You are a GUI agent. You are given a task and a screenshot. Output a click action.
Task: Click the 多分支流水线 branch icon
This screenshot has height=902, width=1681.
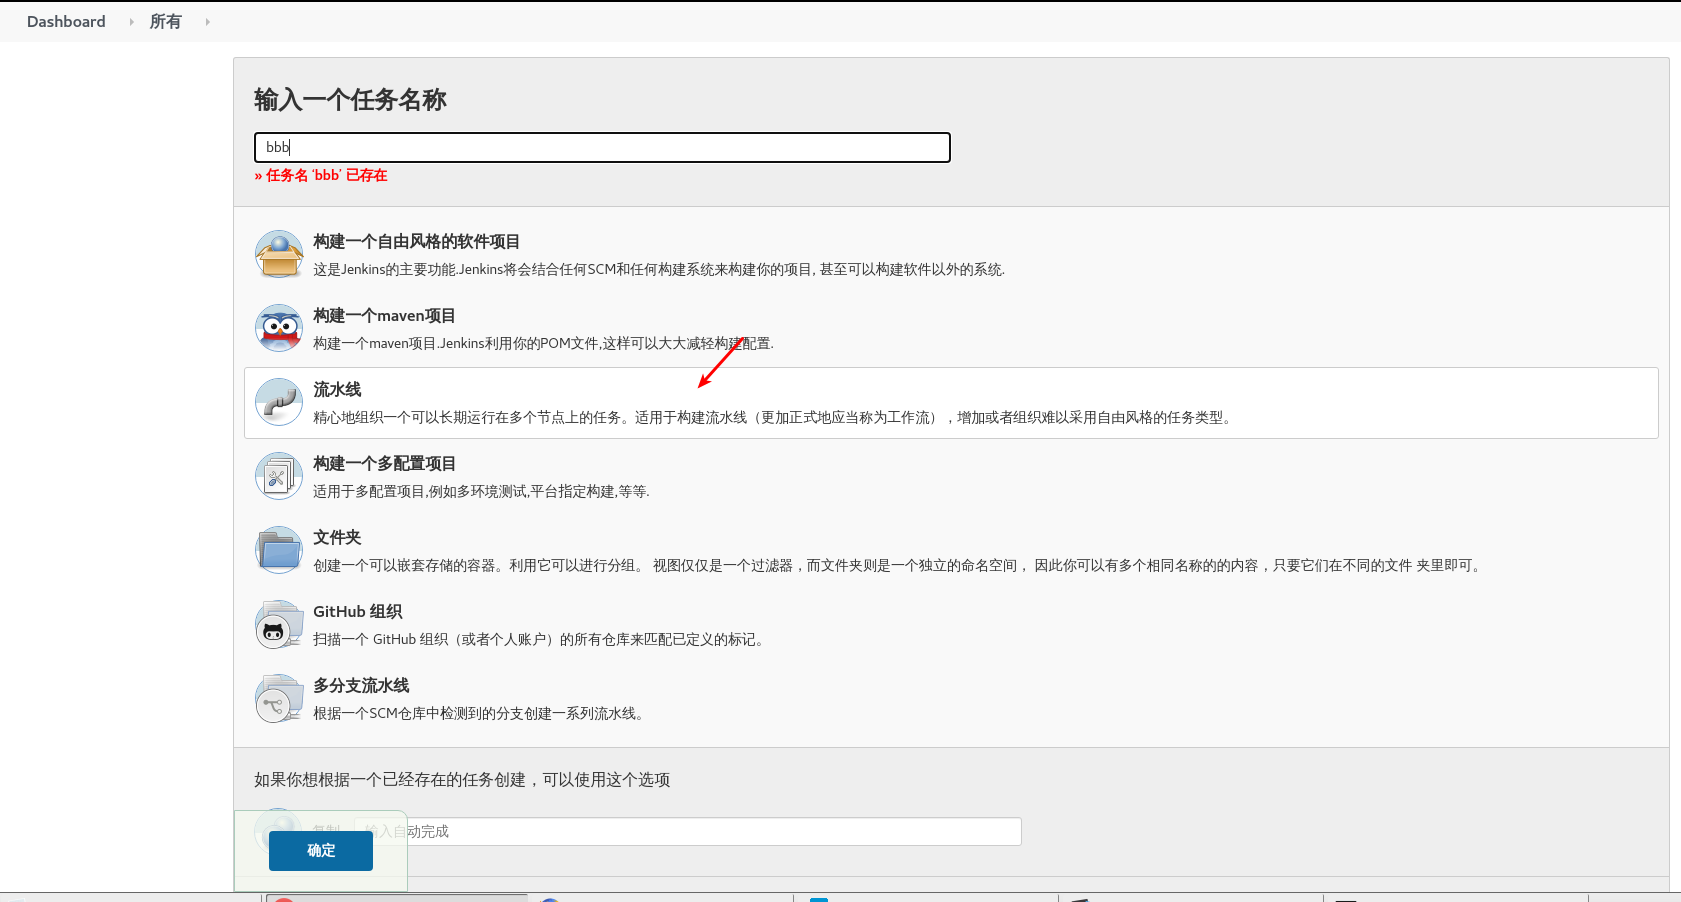point(279,698)
